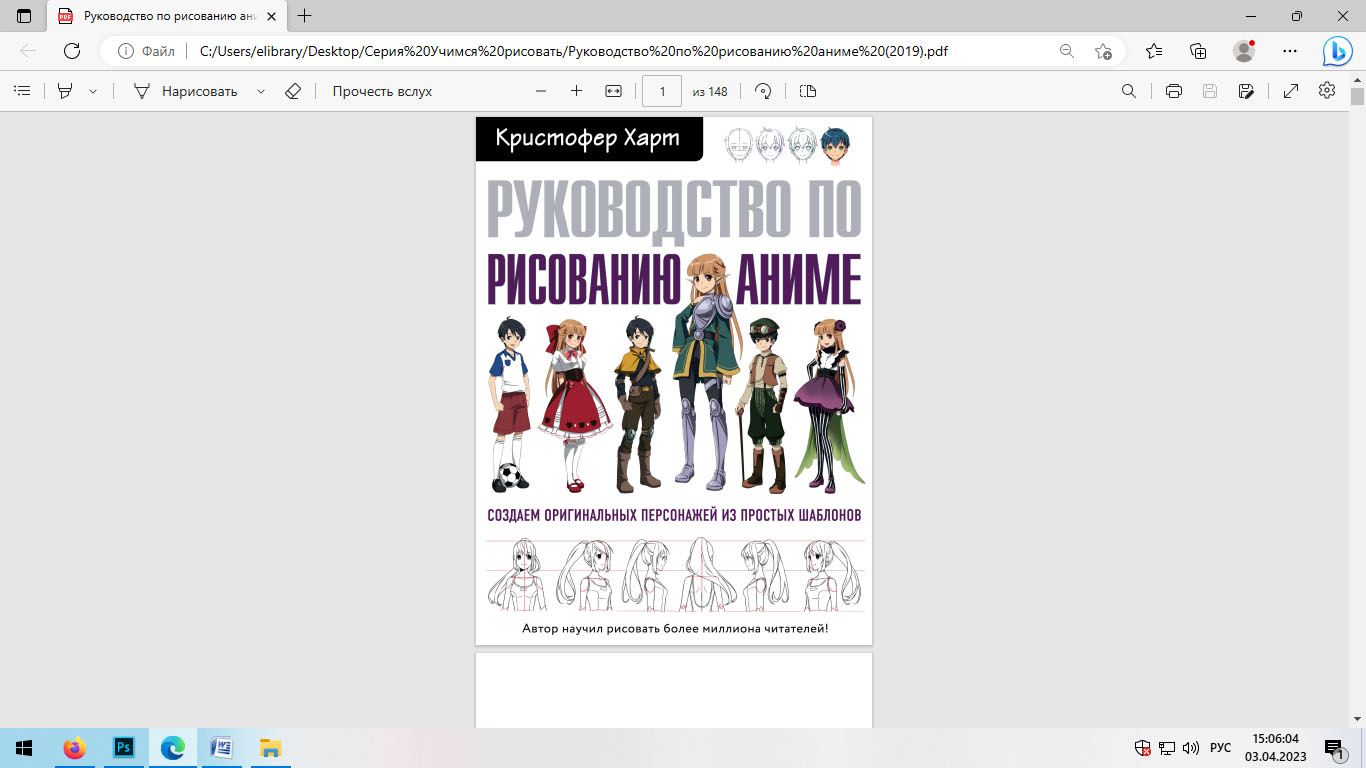Image resolution: width=1366 pixels, height=768 pixels.
Task: Expand highlighter color options dropdown
Action: tap(93, 91)
